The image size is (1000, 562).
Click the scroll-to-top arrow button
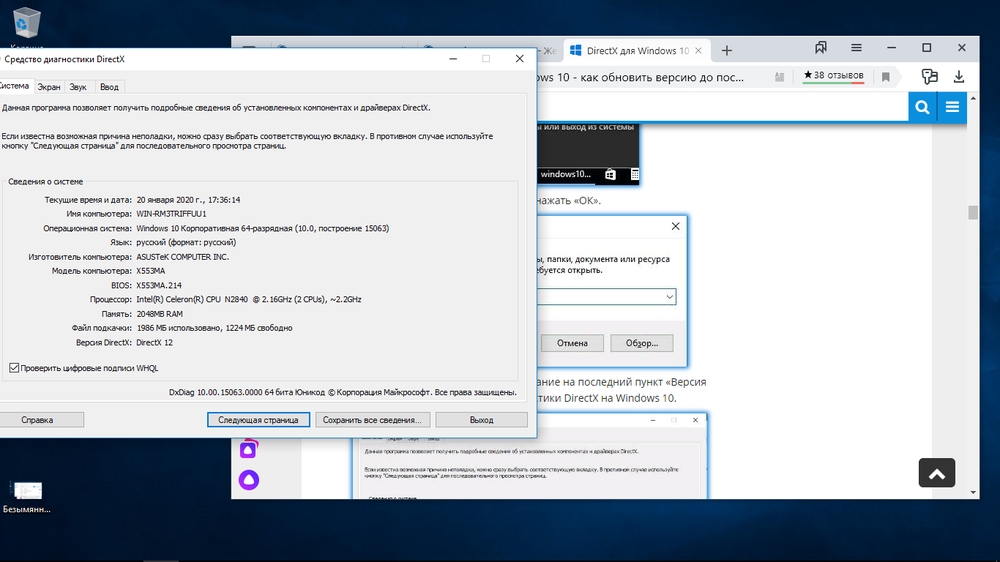[937, 472]
